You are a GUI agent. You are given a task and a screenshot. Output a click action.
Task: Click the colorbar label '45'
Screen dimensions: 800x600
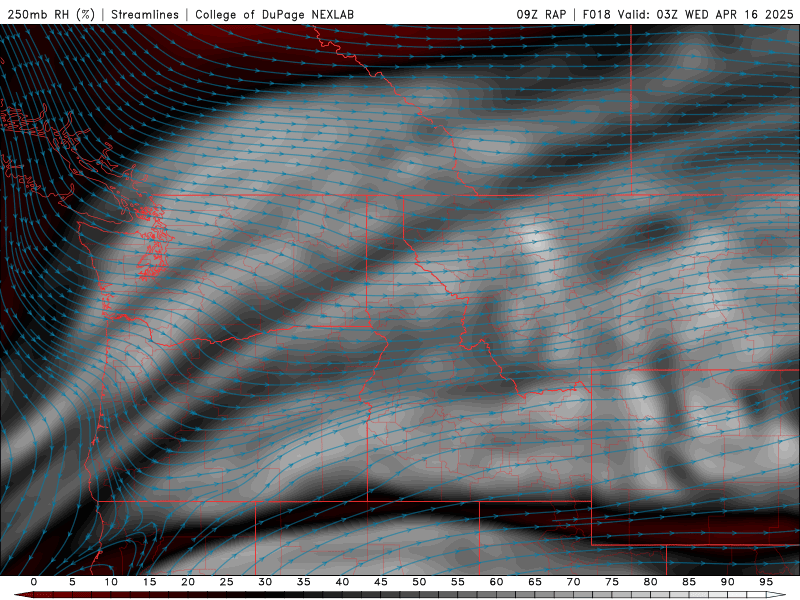click(381, 582)
